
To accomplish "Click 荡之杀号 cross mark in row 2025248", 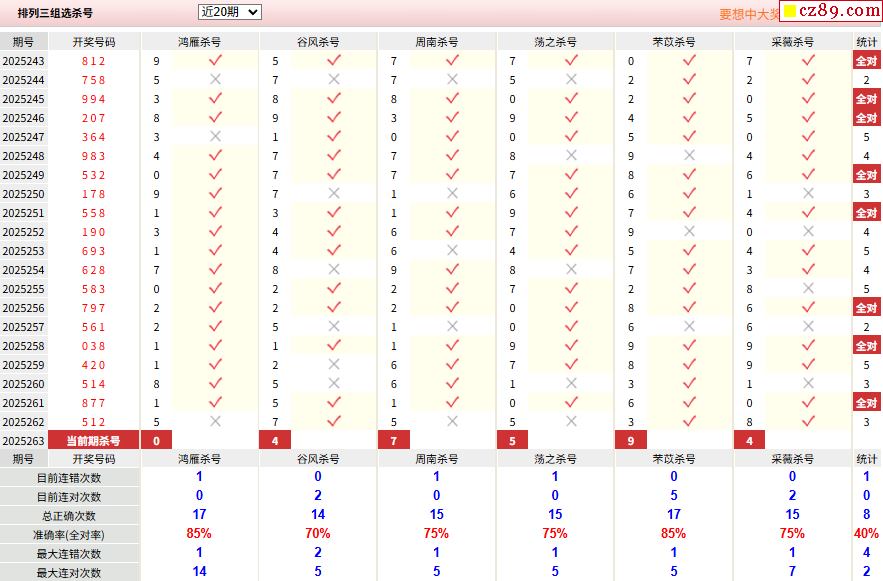I will point(571,155).
